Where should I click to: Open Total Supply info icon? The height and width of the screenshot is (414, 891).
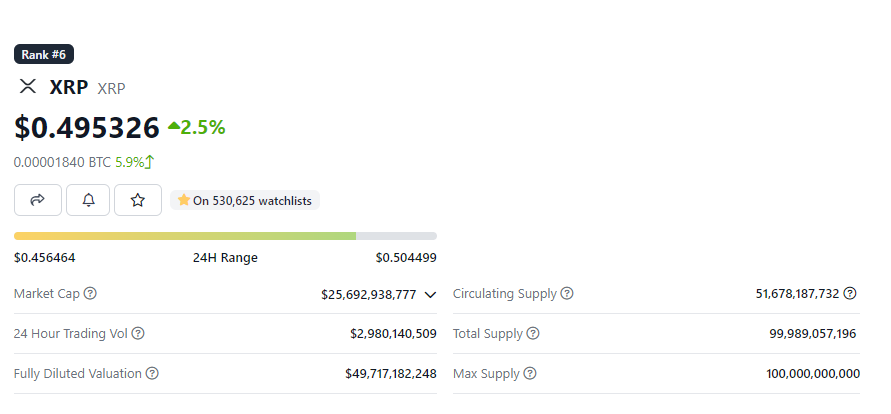532,333
